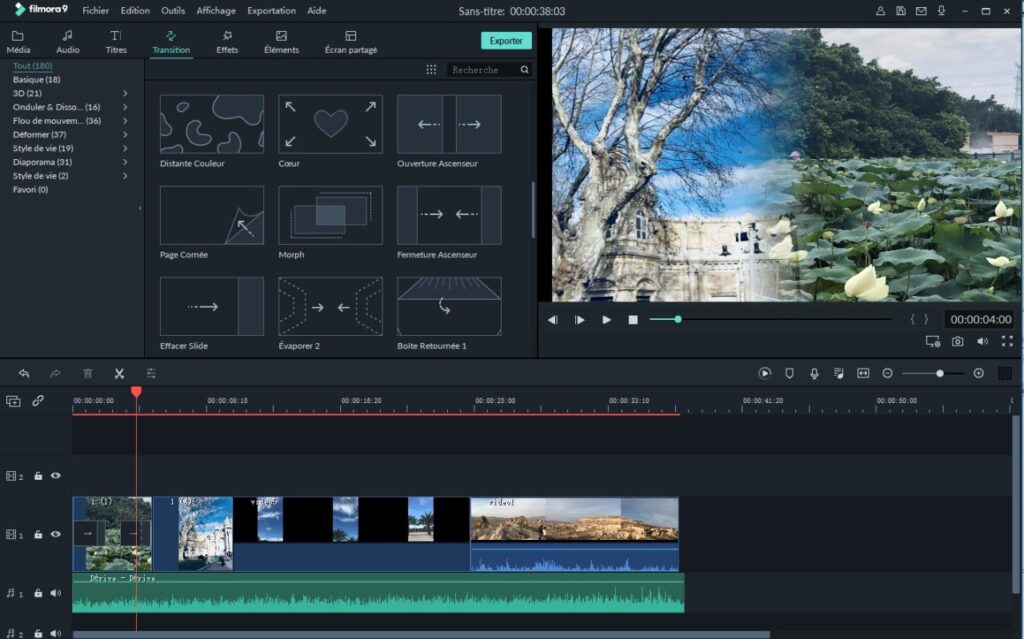The height and width of the screenshot is (639, 1024).
Task: Click the timeline zoom slider handle
Action: [940, 374]
